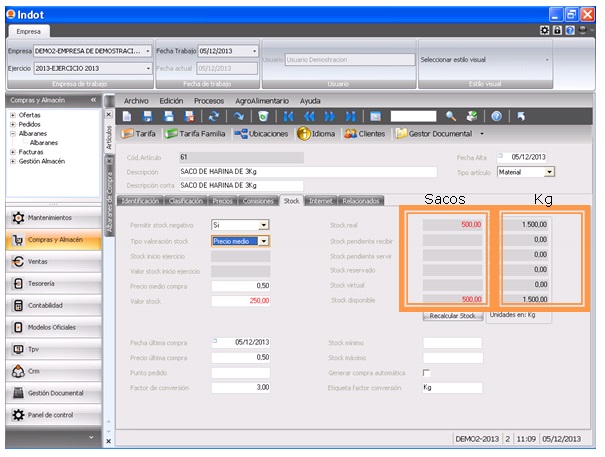This screenshot has height=457, width=605.
Task: Click the blue help question mark icon
Action: tap(496, 116)
